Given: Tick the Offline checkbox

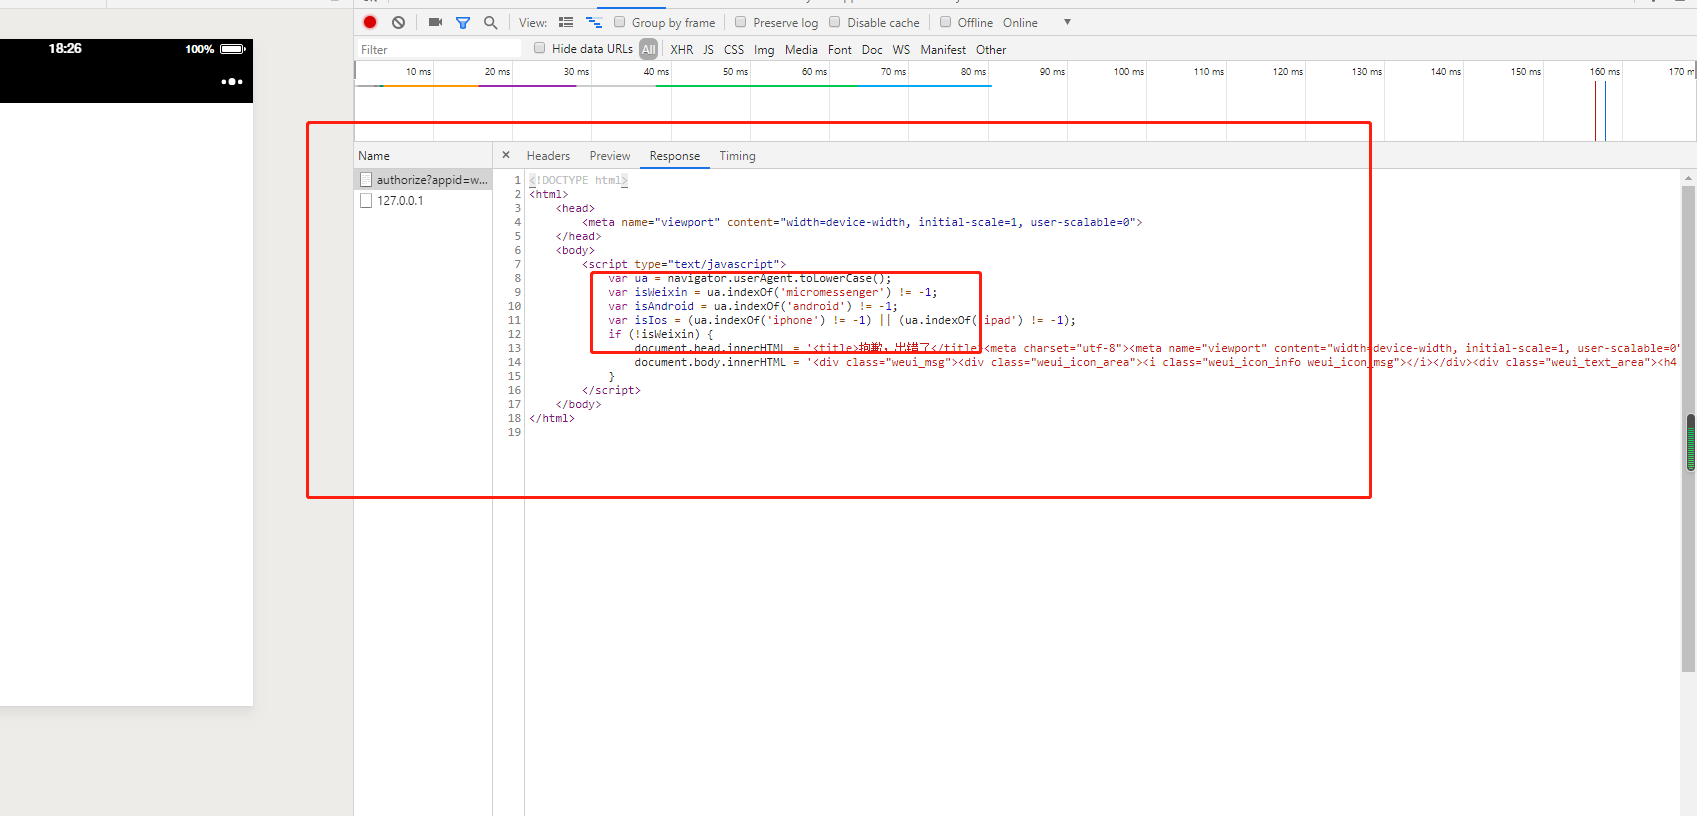Looking at the screenshot, I should (x=945, y=22).
